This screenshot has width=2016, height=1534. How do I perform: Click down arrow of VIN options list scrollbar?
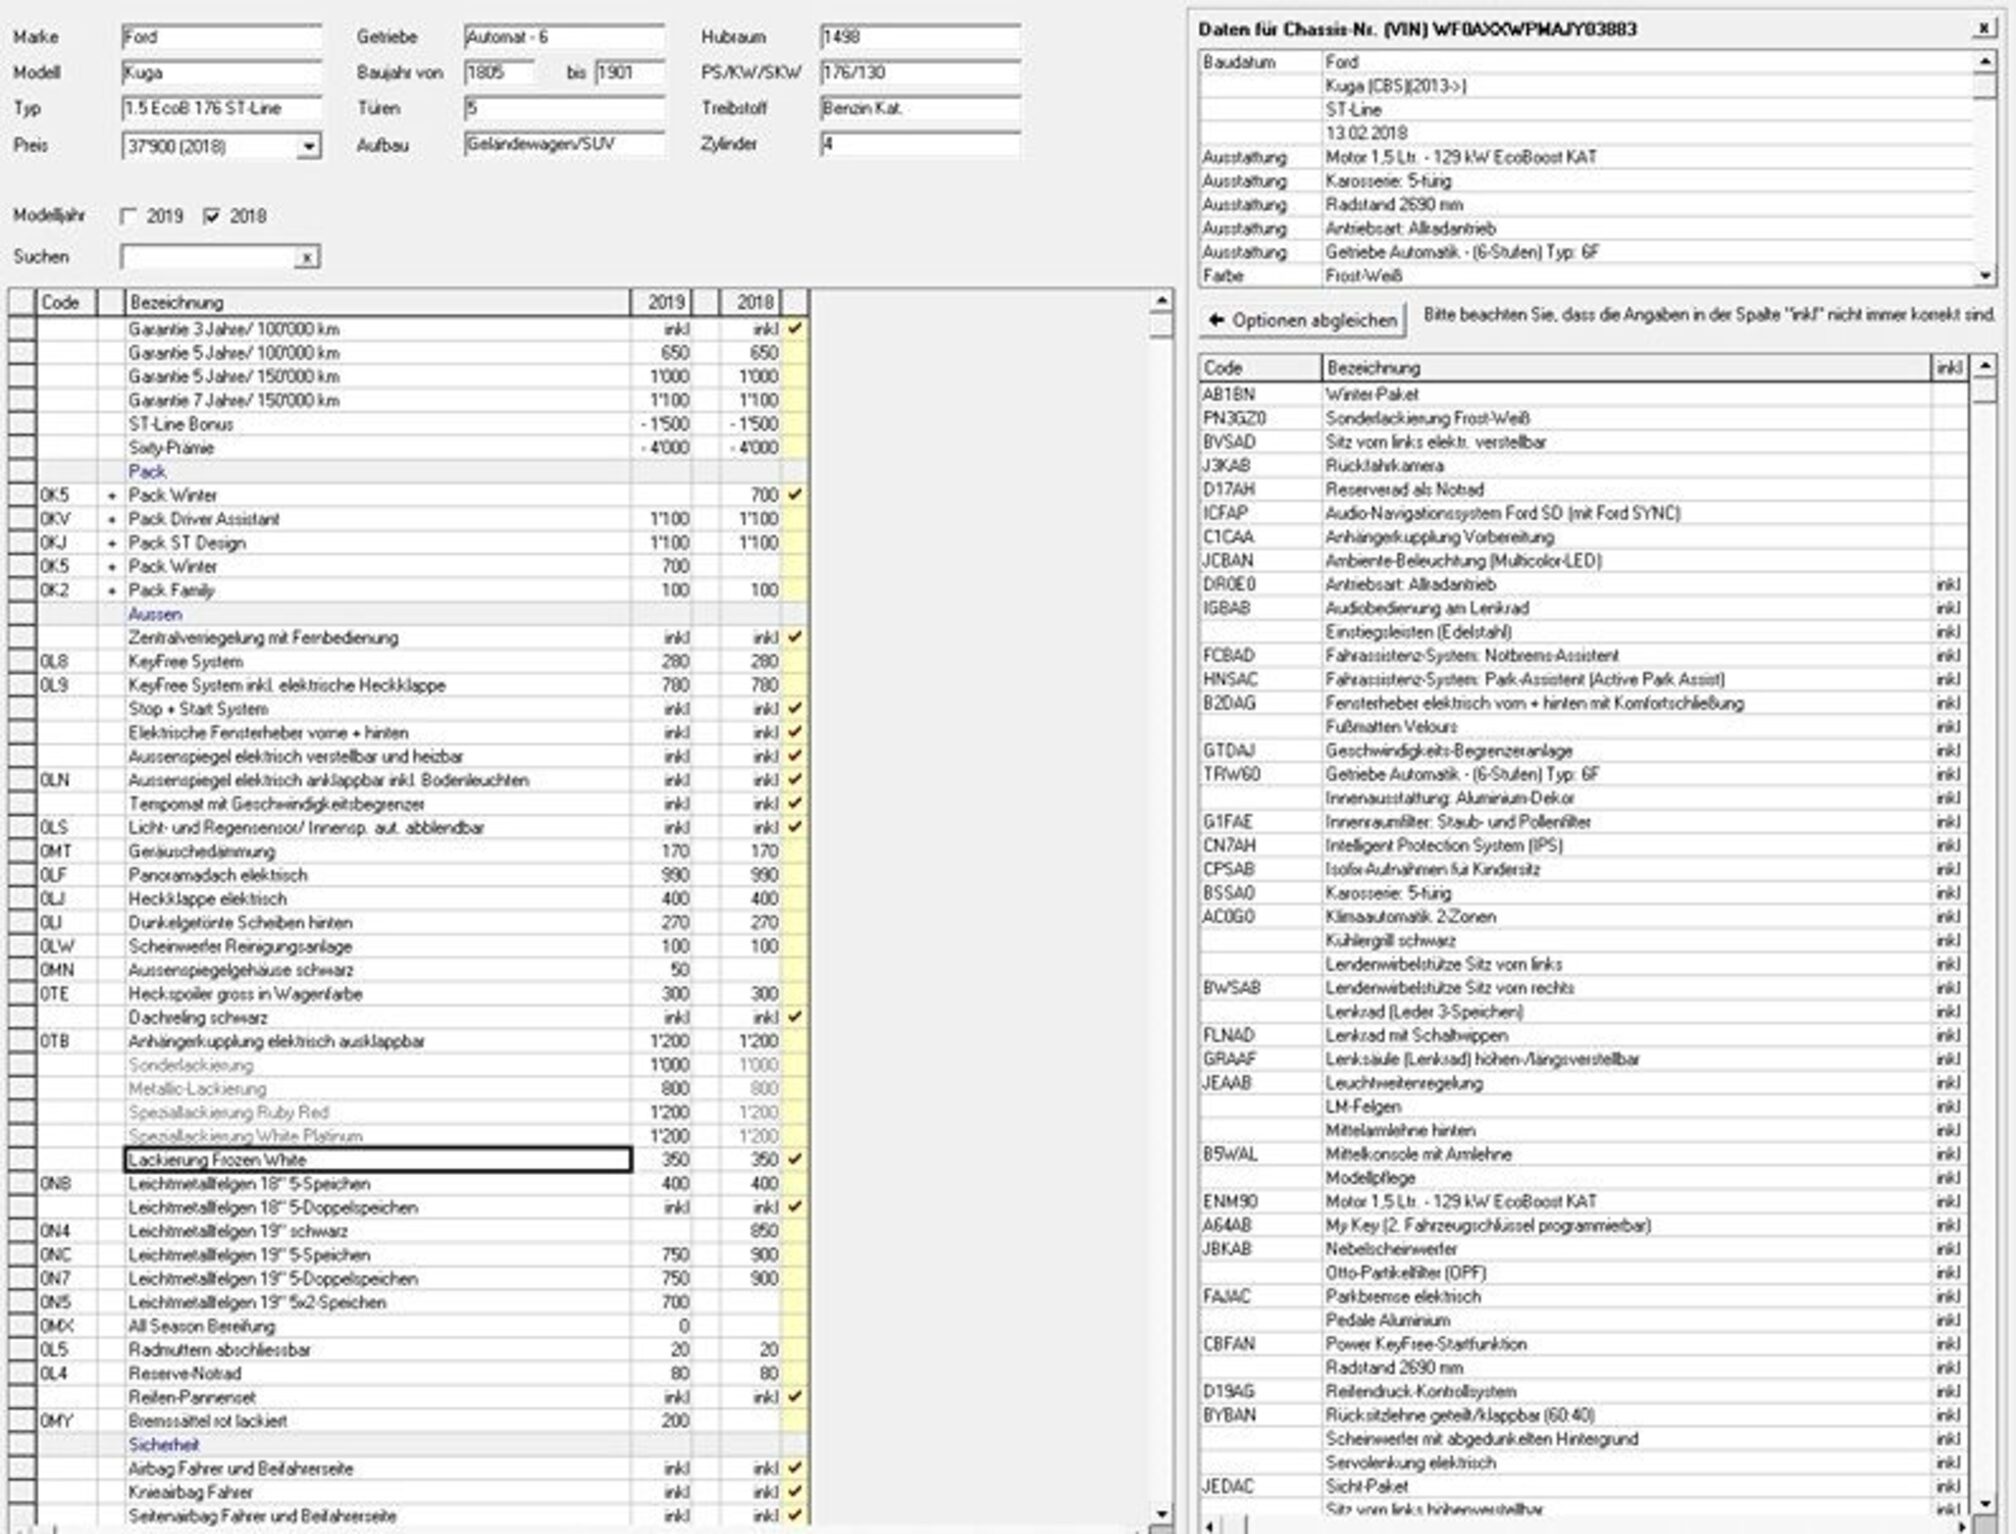(x=1984, y=1503)
